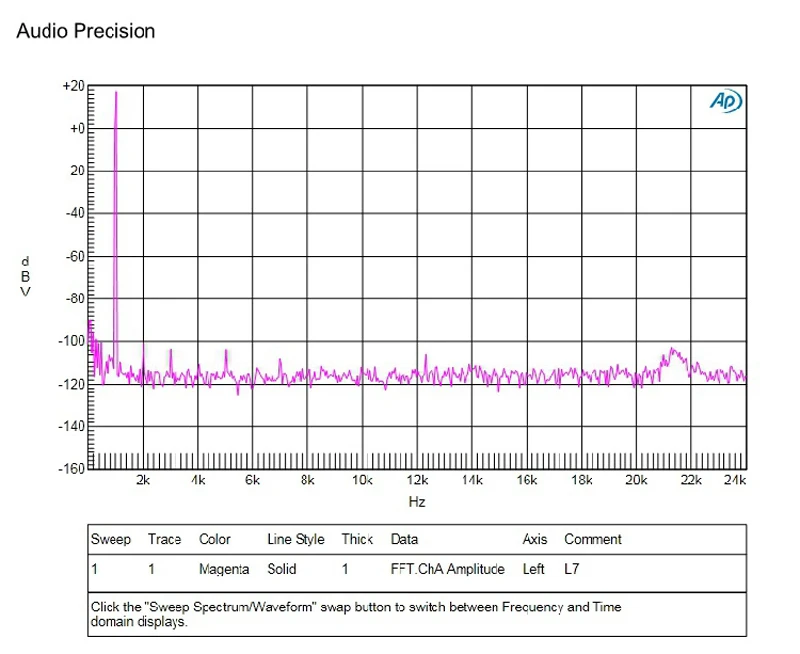800x654 pixels.
Task: Click the "2k" frequency axis label
Action: (x=143, y=480)
